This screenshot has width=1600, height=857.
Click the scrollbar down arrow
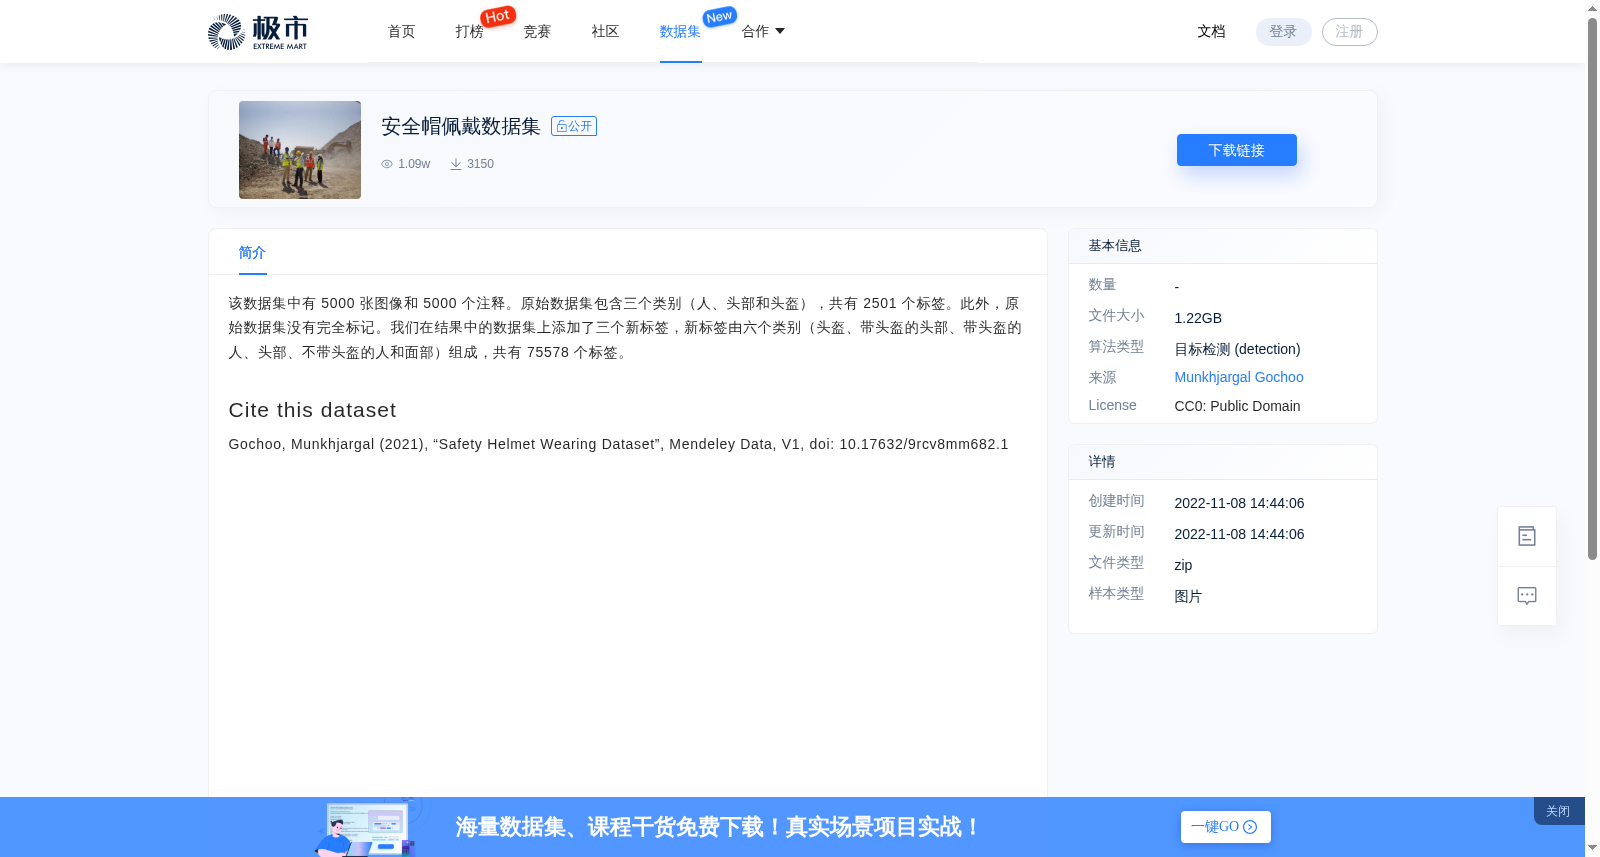coord(1592,848)
